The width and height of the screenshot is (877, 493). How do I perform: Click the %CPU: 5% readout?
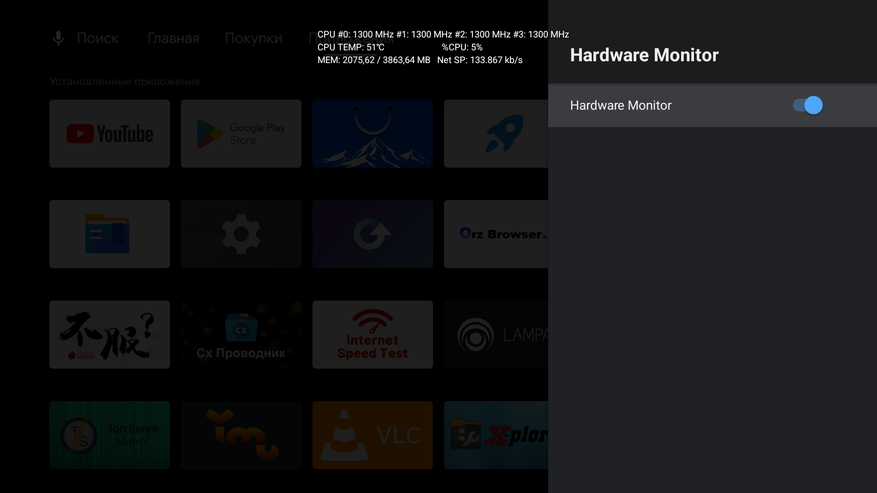462,47
